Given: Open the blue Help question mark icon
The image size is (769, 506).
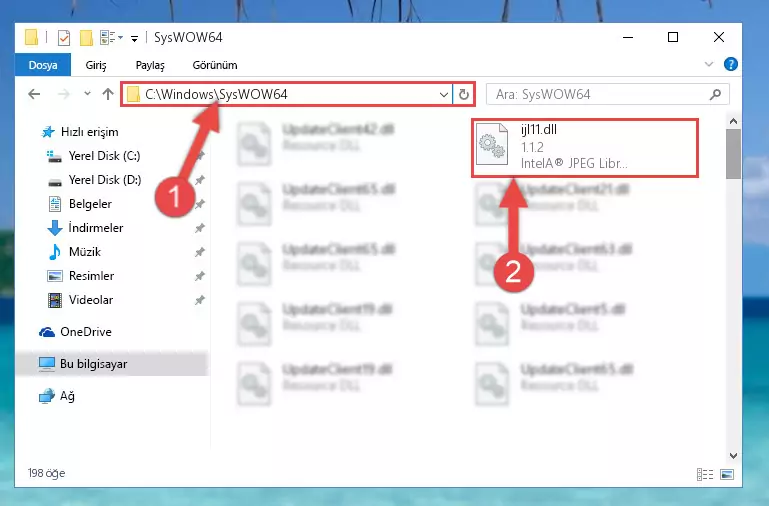Looking at the screenshot, I should pos(731,64).
